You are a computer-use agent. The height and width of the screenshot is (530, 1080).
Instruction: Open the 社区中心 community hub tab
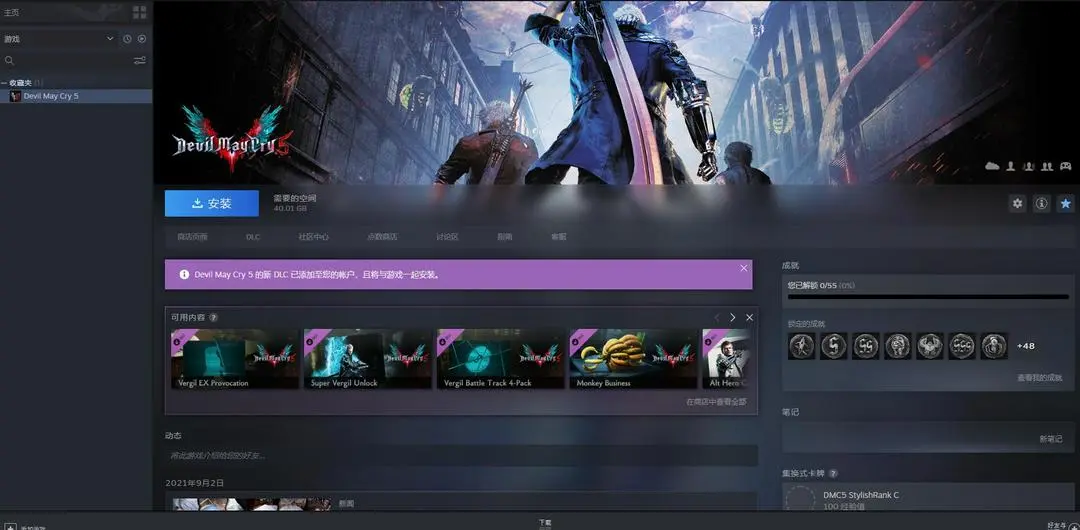tap(313, 236)
